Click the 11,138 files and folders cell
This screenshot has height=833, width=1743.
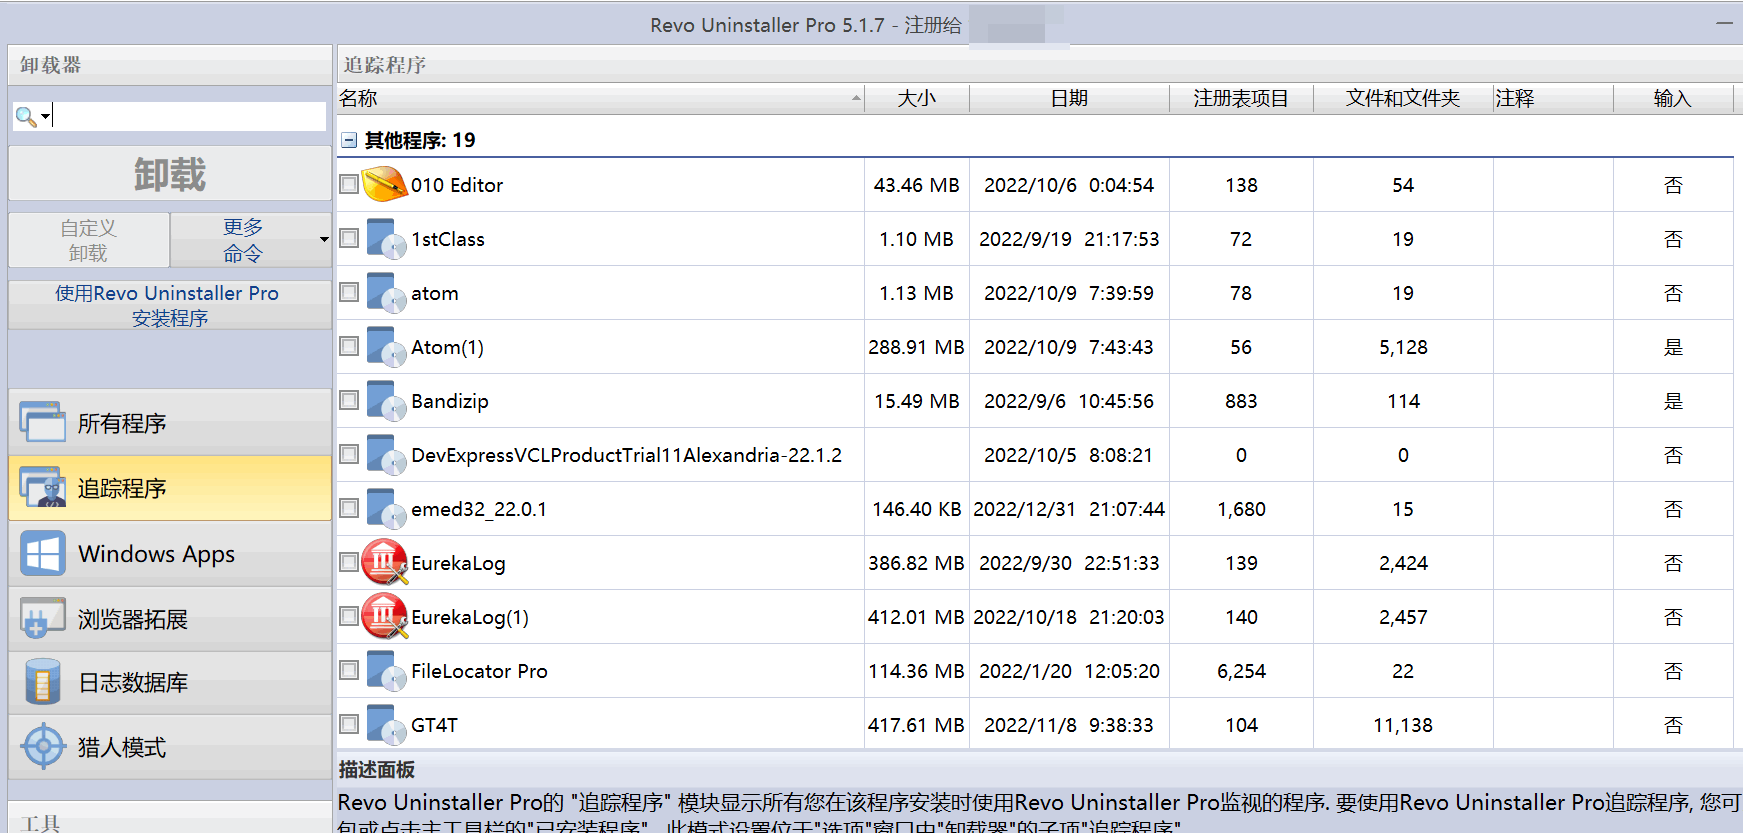tap(1403, 725)
